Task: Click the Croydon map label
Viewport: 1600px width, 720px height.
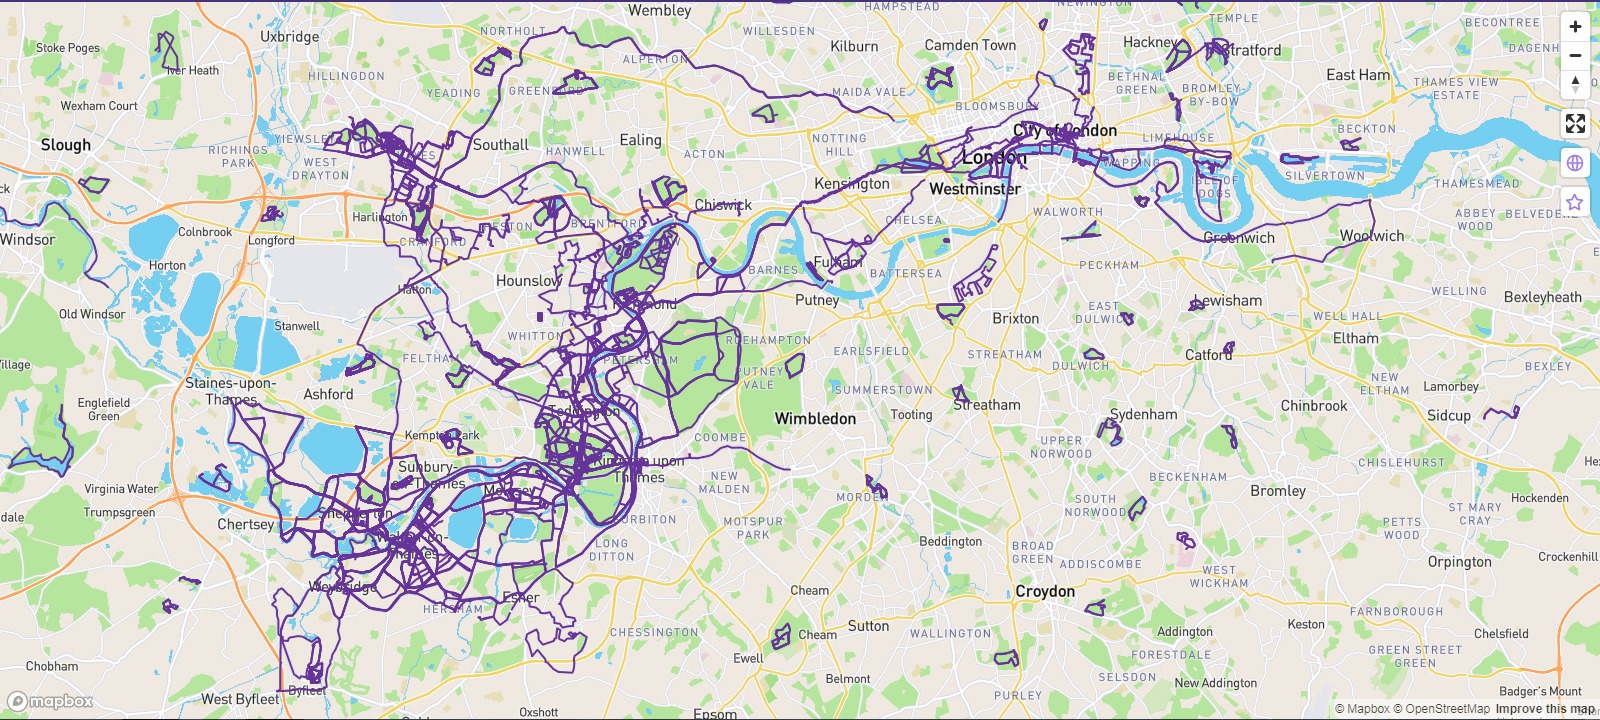Action: [x=1045, y=591]
